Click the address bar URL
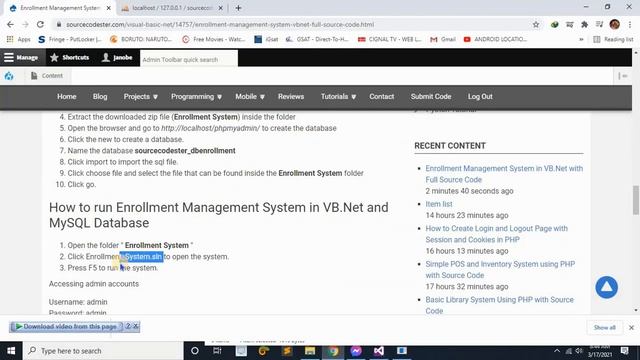 (220, 24)
